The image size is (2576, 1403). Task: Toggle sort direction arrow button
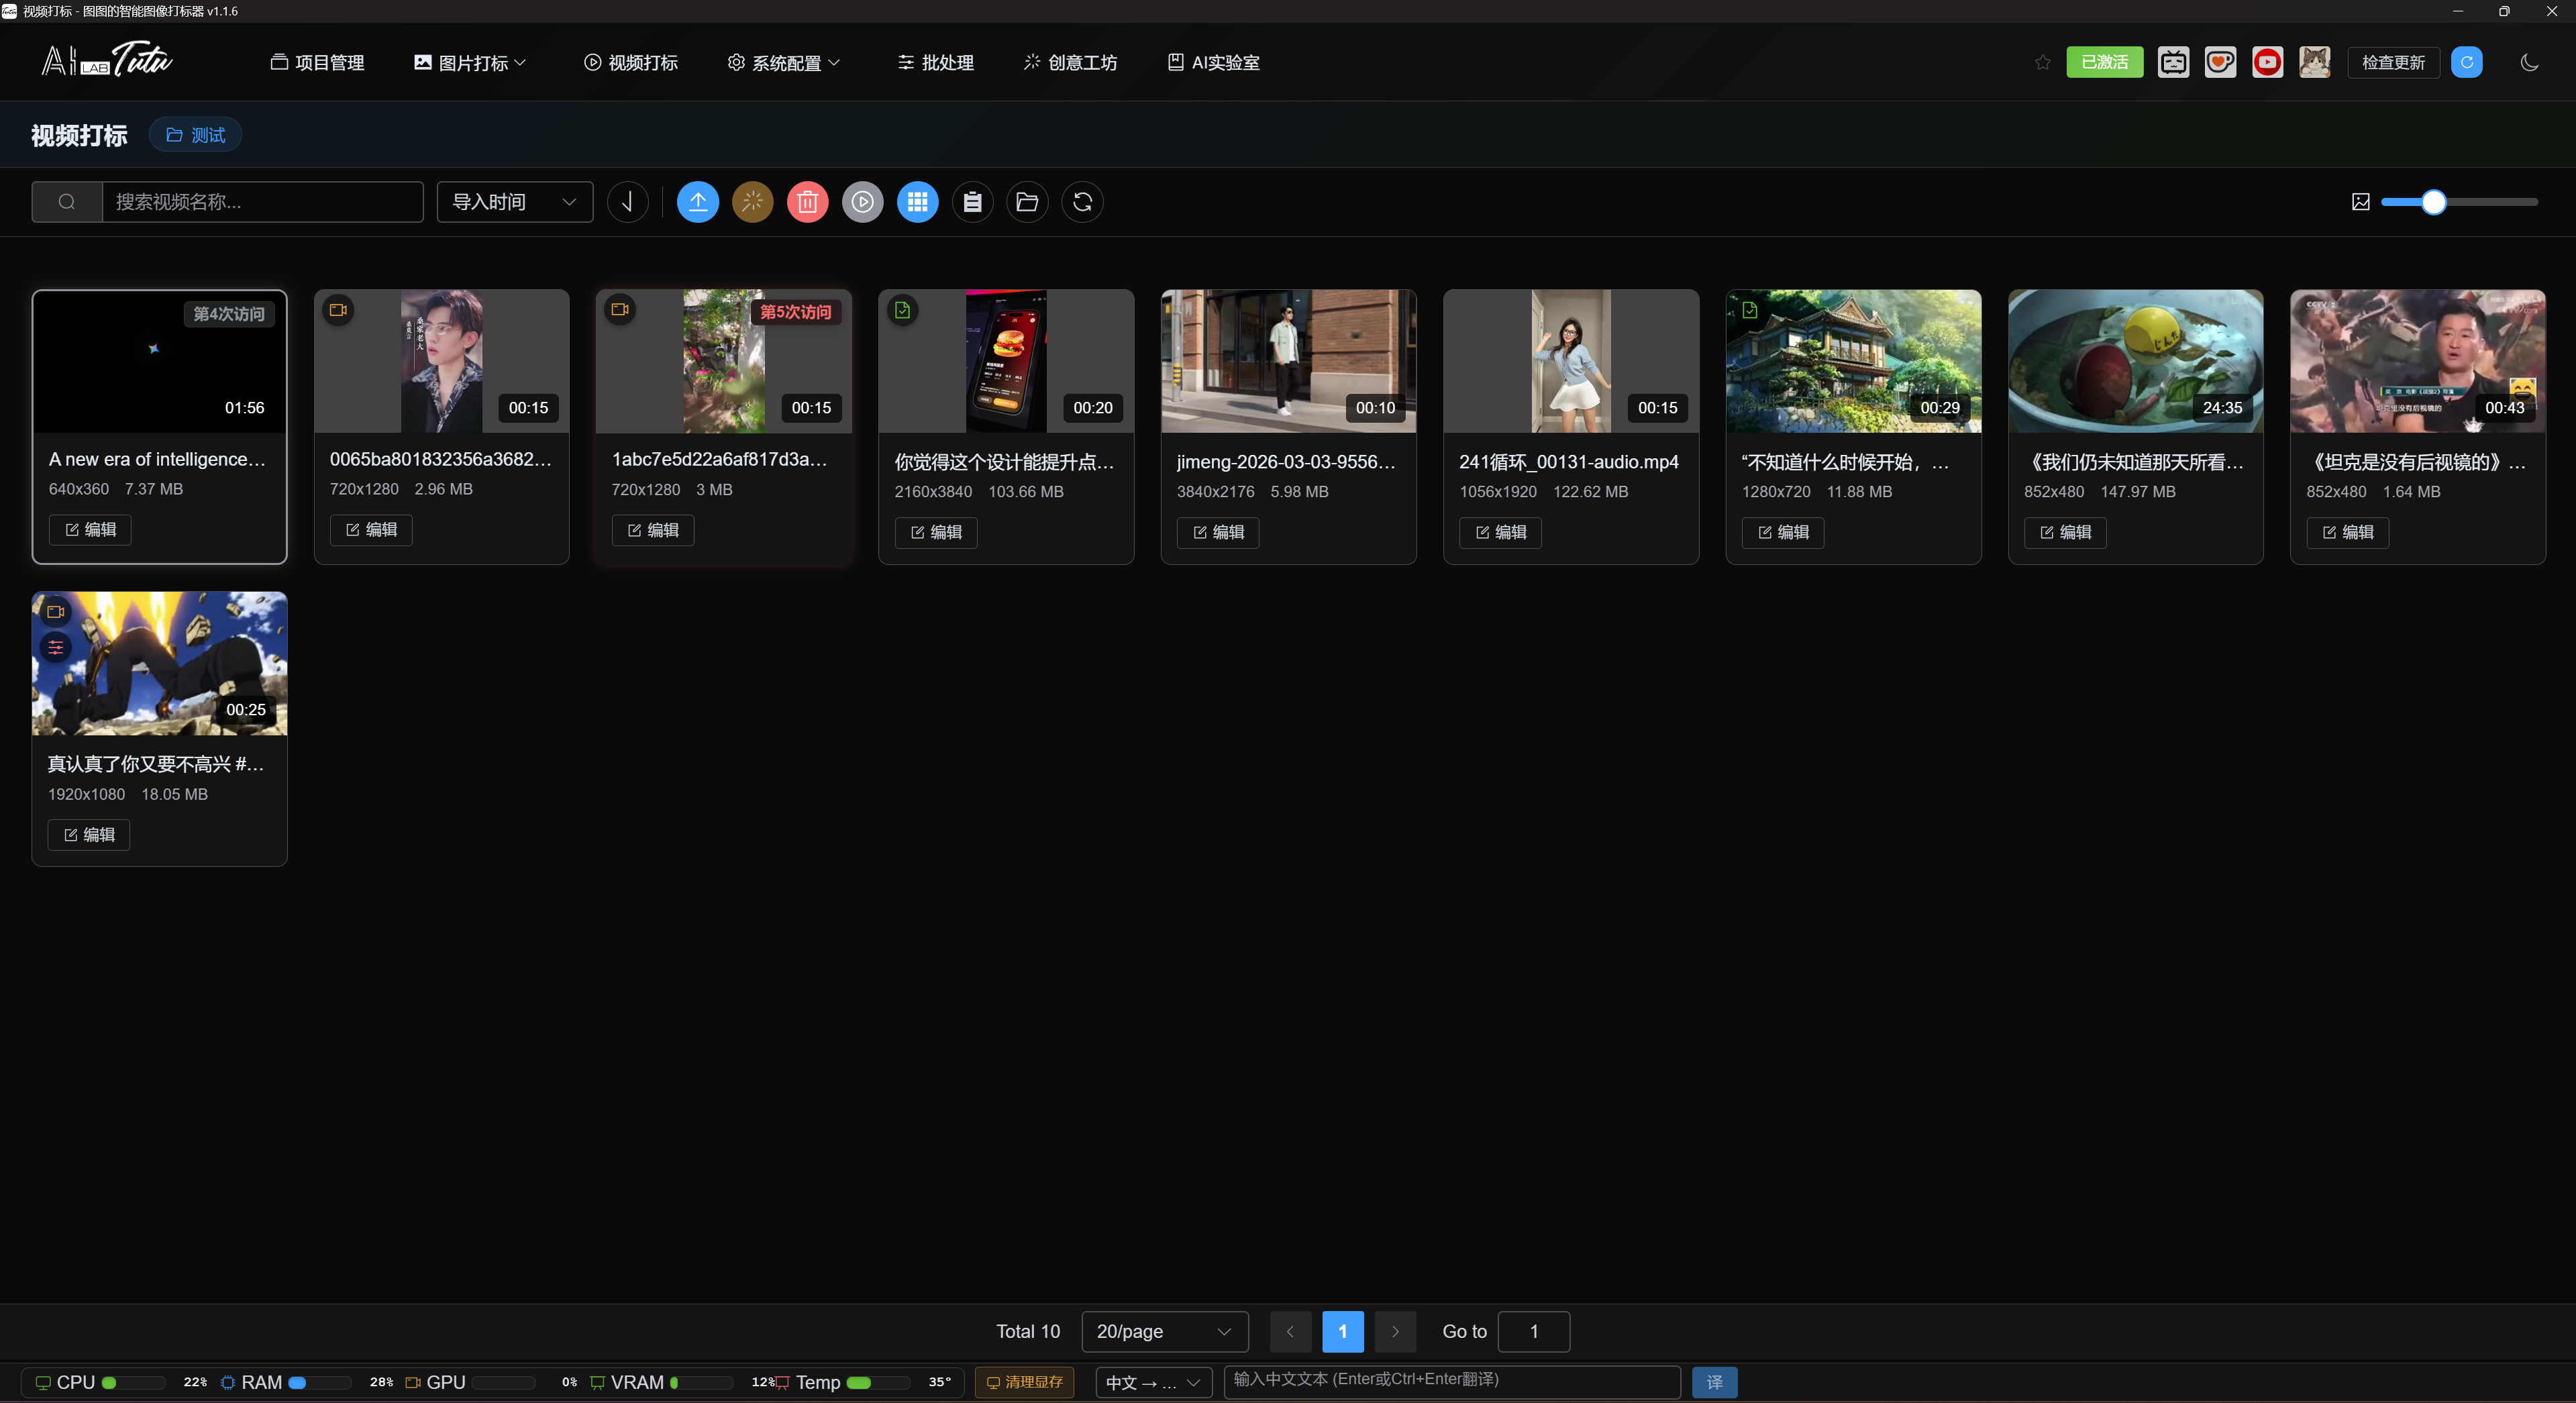(628, 202)
